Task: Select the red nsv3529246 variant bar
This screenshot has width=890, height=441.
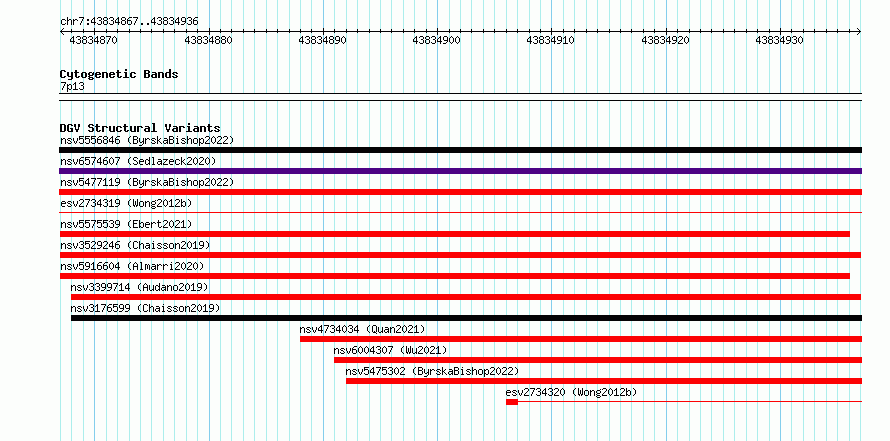Action: [460, 255]
